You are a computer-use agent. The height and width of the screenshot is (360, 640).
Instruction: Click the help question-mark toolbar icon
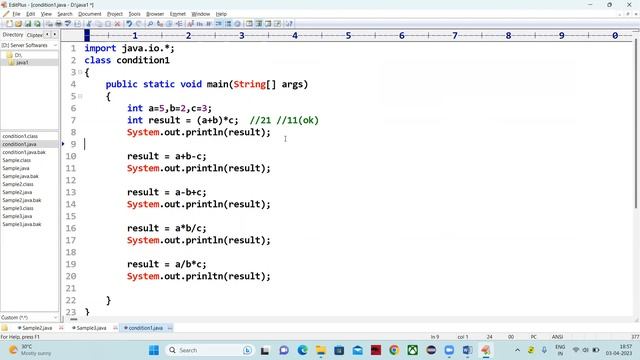(x=289, y=24)
